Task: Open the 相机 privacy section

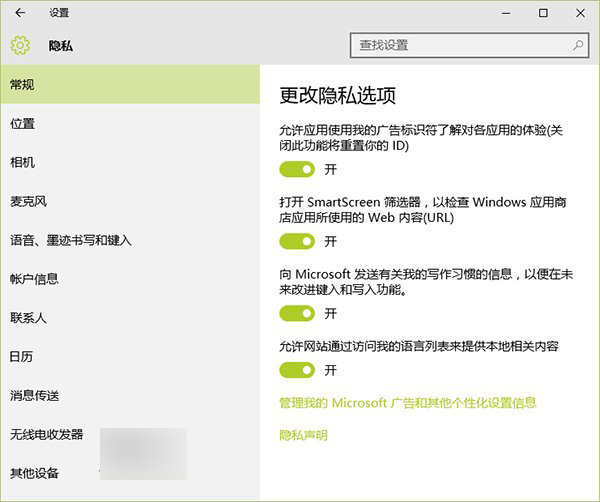Action: pos(22,162)
